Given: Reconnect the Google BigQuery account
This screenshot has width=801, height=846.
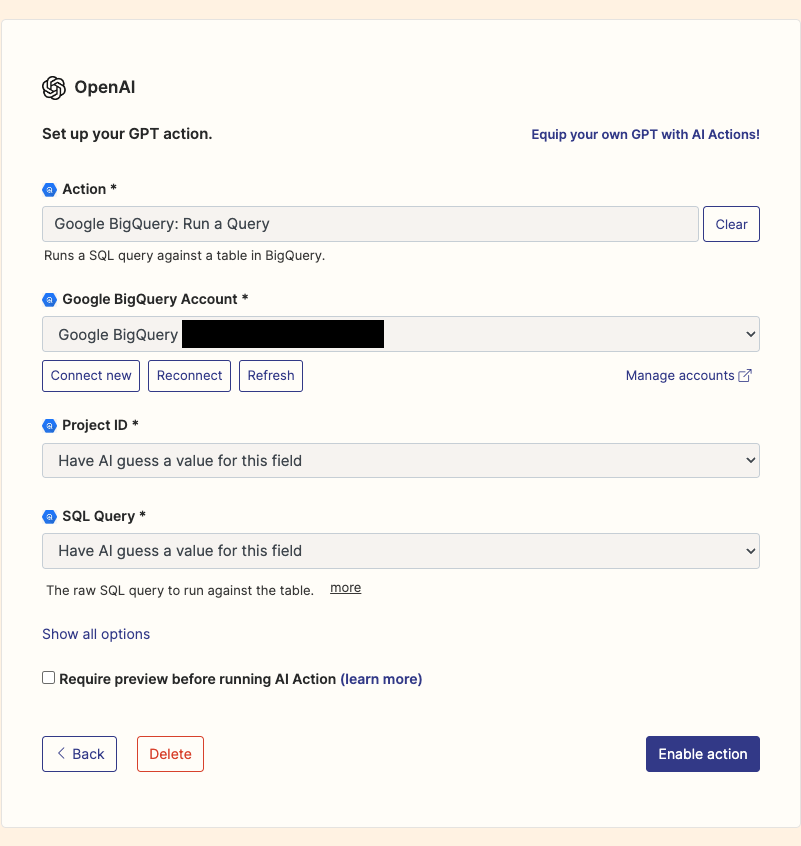Looking at the screenshot, I should 189,376.
